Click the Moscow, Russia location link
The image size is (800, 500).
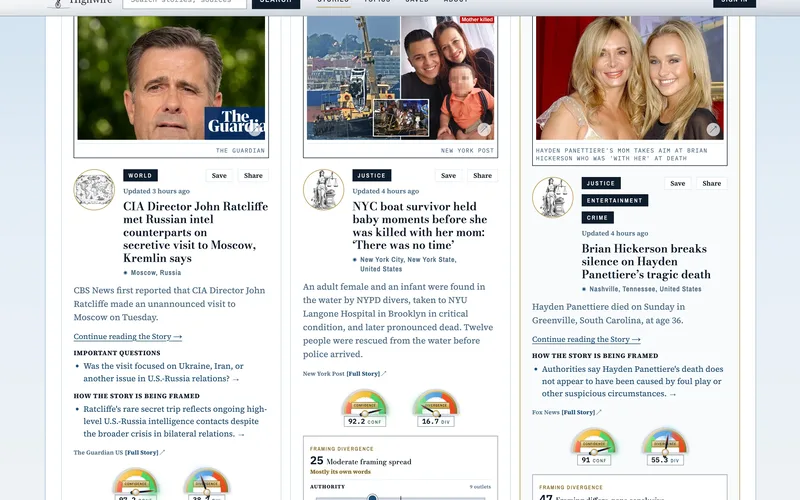(156, 273)
